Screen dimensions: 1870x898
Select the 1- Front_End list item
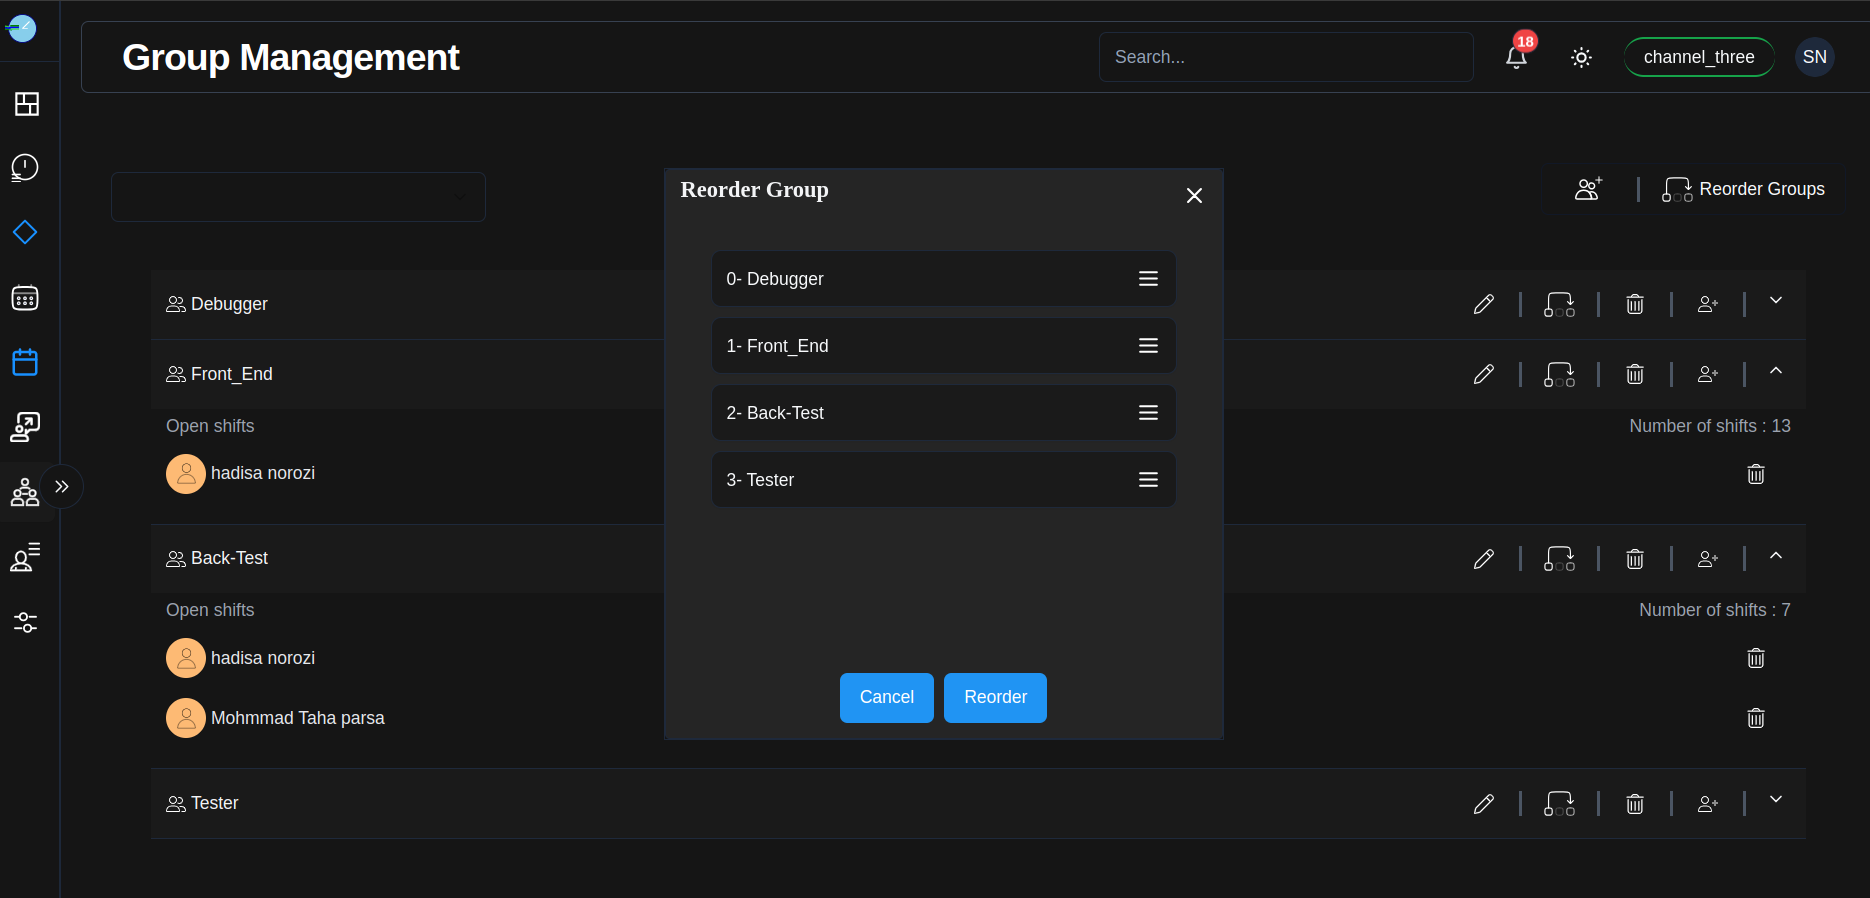(x=943, y=346)
